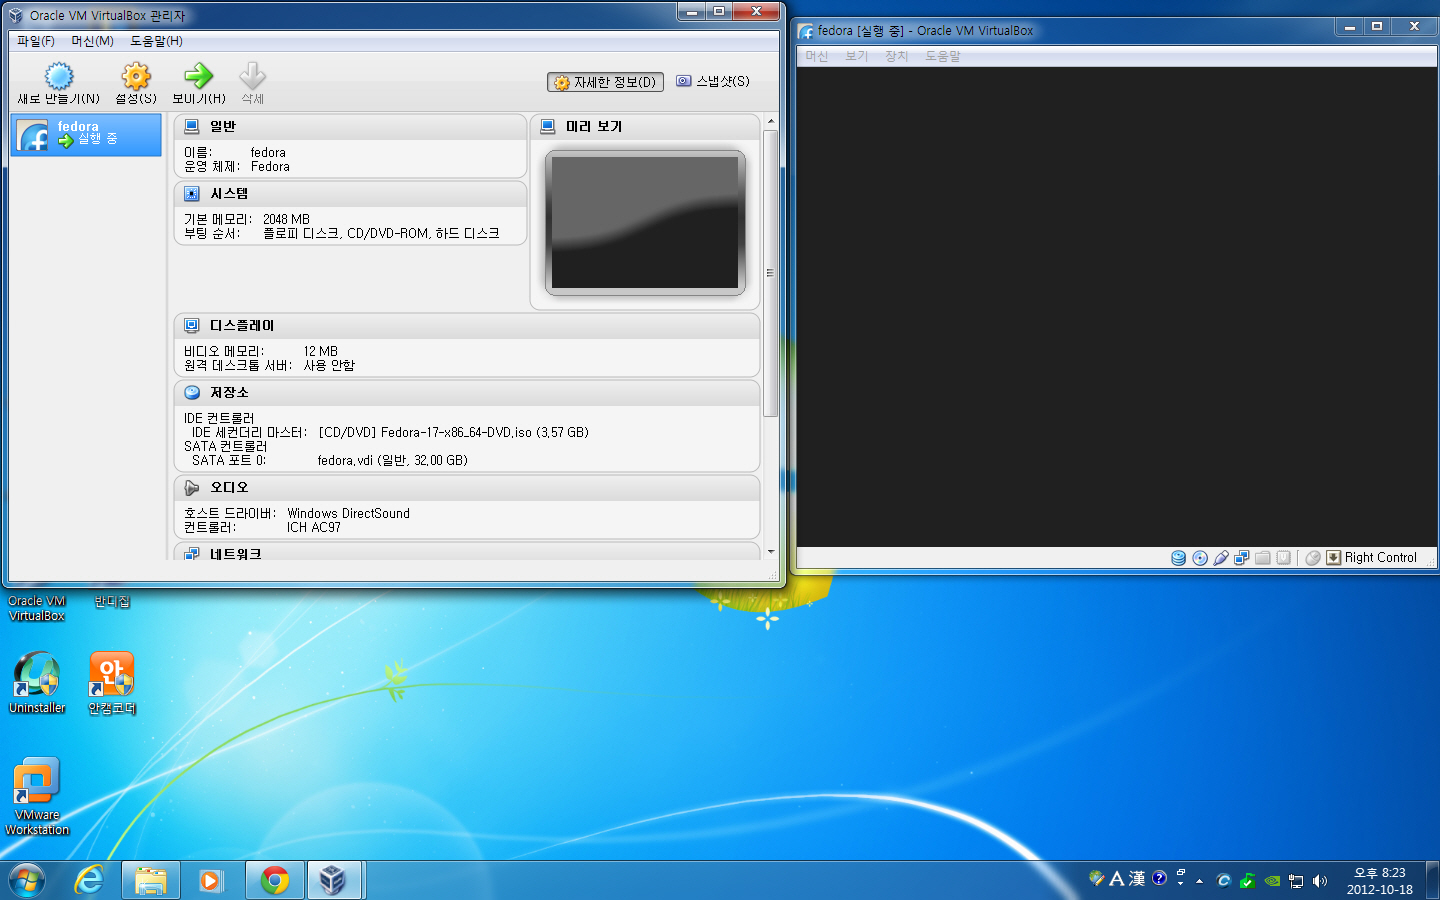Image resolution: width=1440 pixels, height=900 pixels.
Task: Click the VirtualBox cube taskbar button
Action: point(333,880)
